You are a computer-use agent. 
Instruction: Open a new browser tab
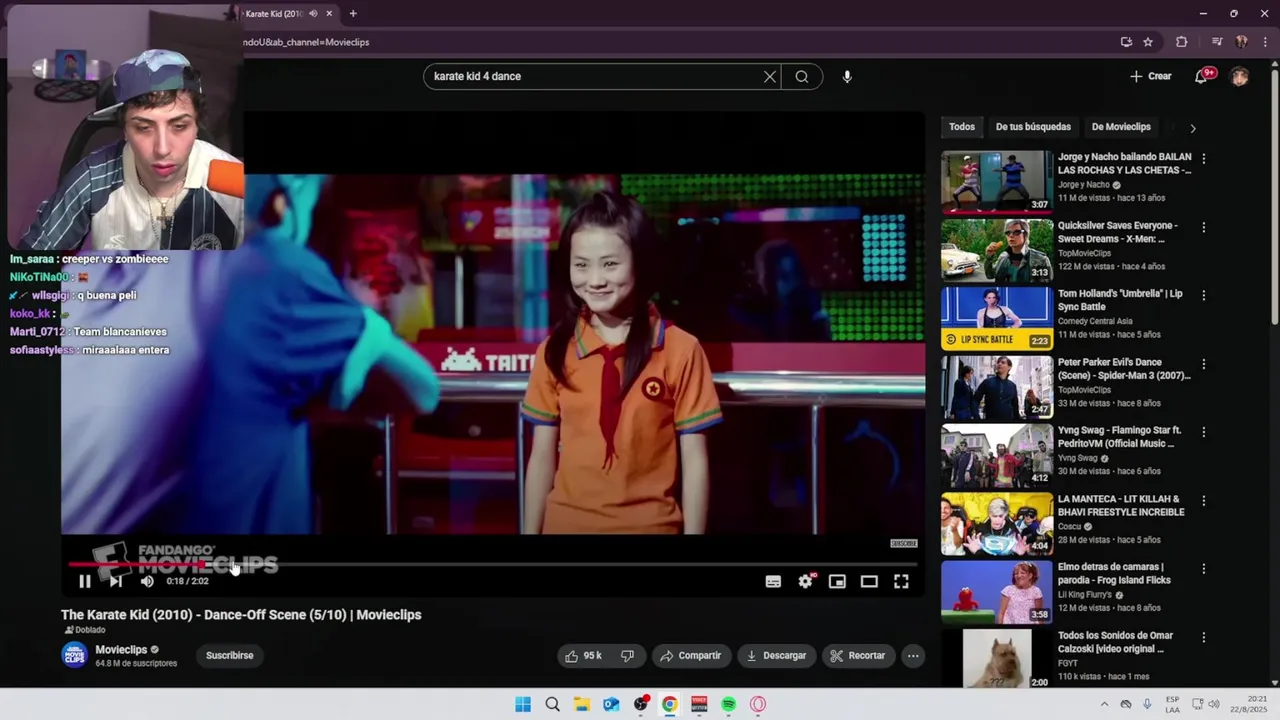pyautogui.click(x=353, y=14)
